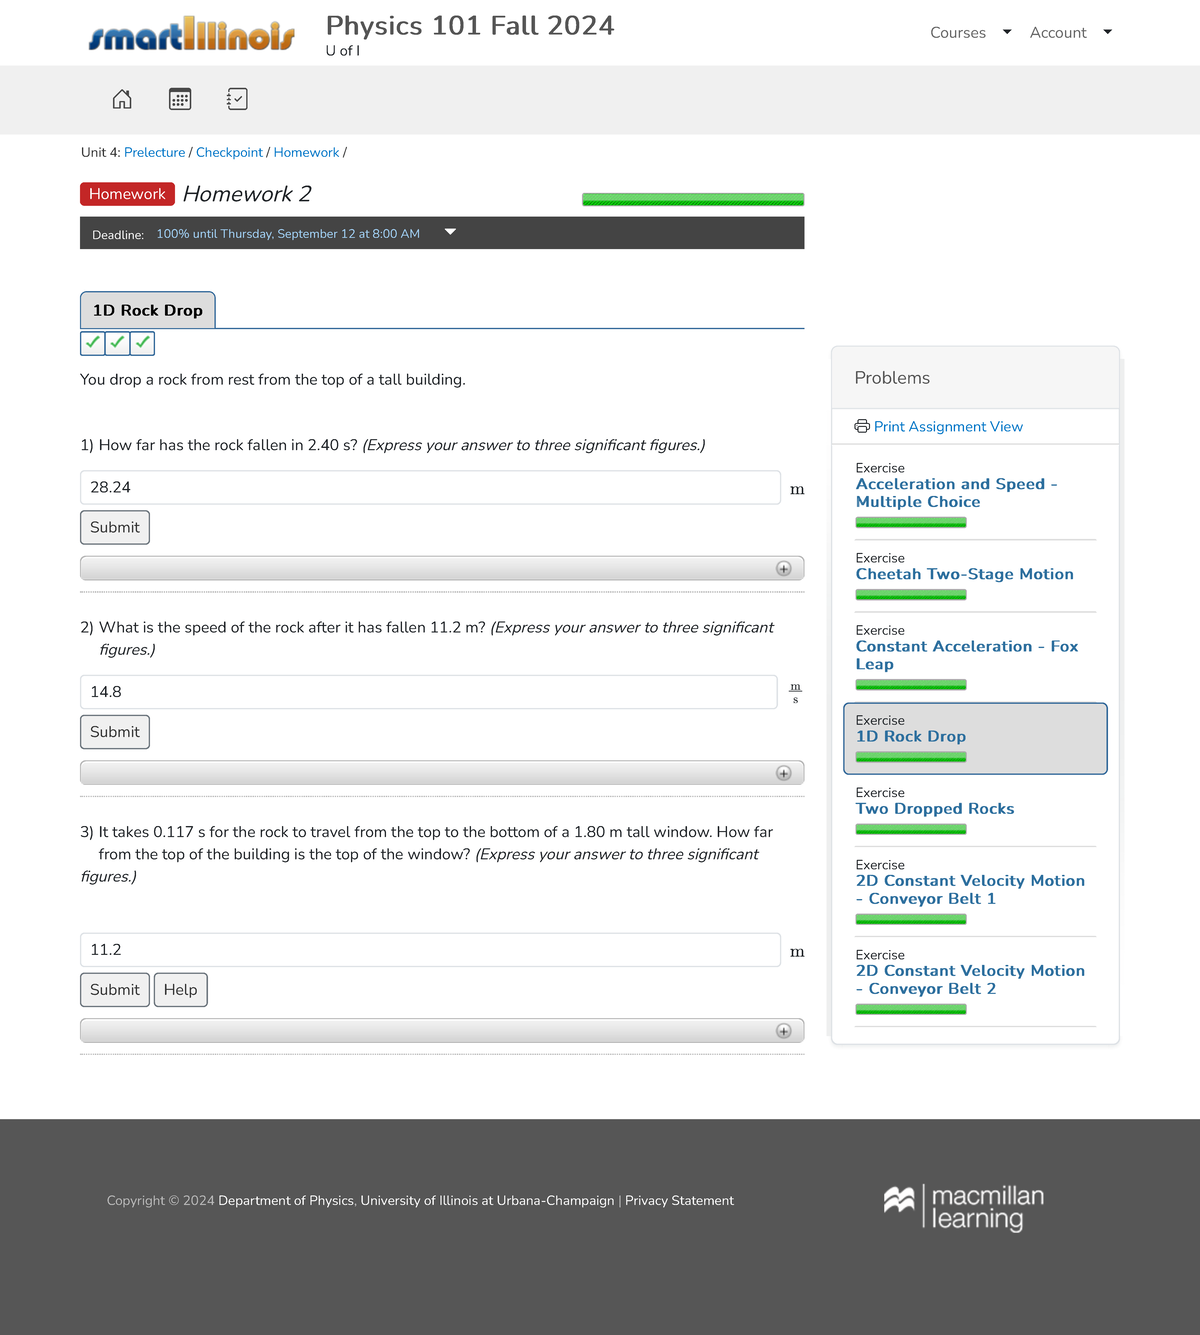Click the smart Illinois logo
Viewport: 1200px width, 1335px height.
192,35
